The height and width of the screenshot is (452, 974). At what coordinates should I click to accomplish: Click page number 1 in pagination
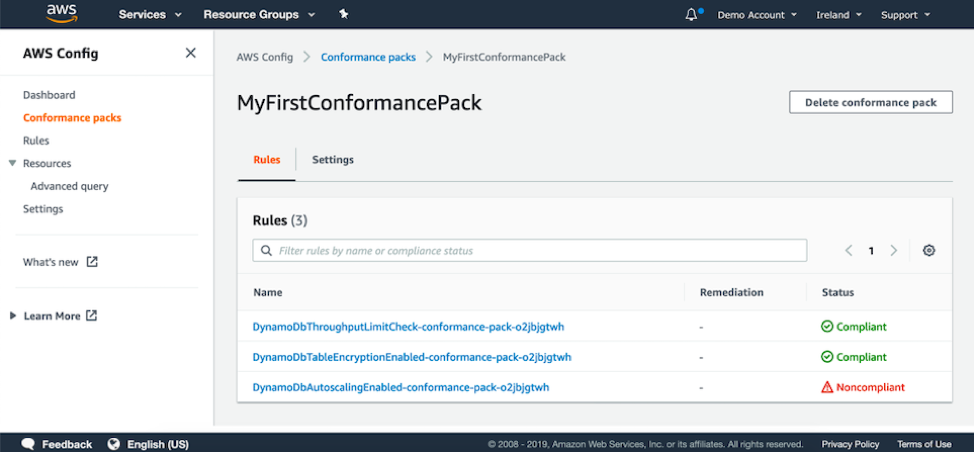click(x=872, y=251)
